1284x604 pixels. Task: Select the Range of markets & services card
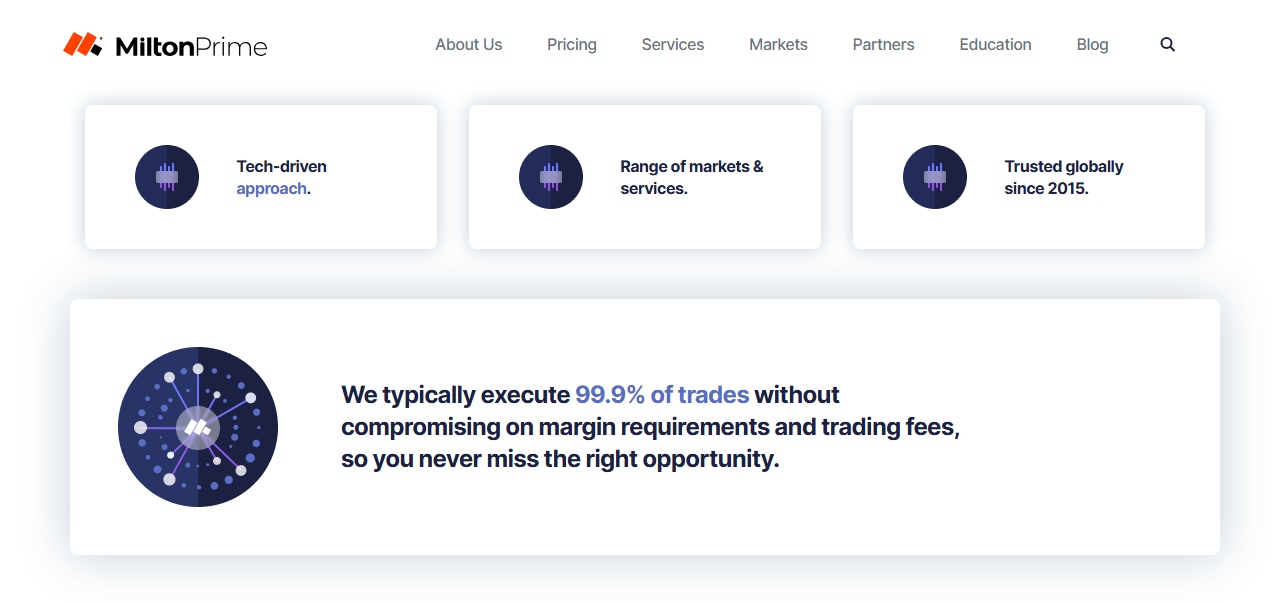coord(645,177)
